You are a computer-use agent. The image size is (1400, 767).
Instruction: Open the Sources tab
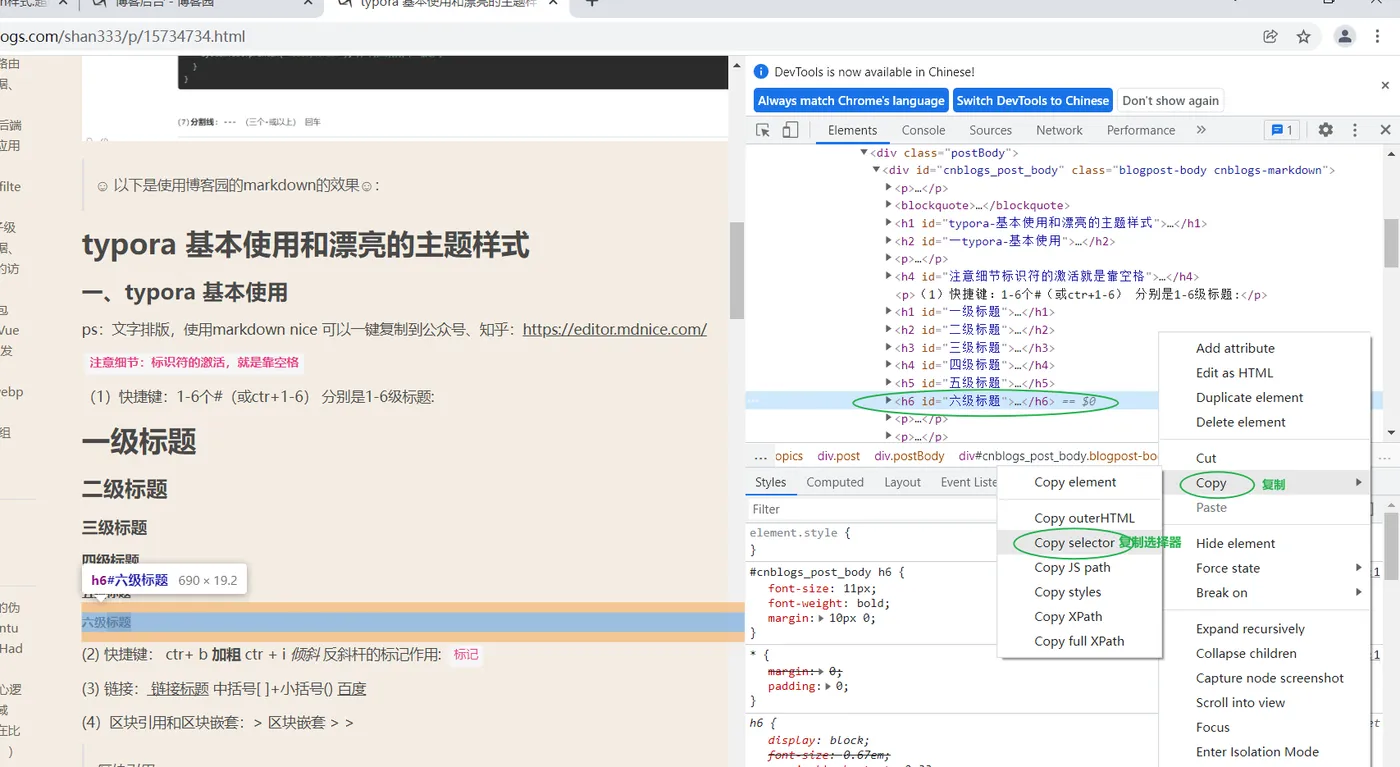pos(990,130)
